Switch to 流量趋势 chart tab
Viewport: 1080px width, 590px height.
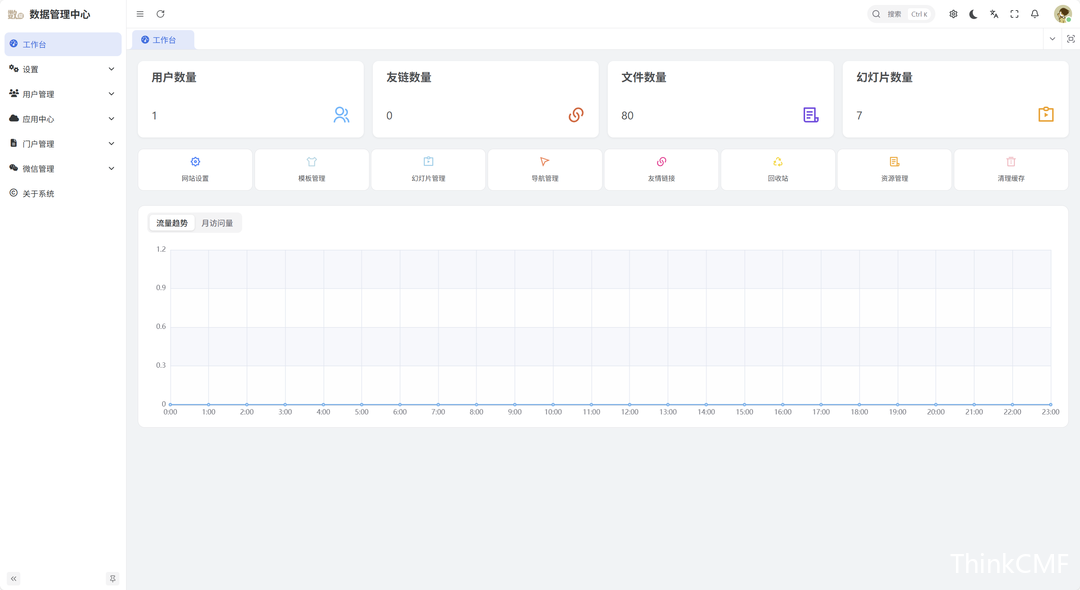click(x=172, y=223)
